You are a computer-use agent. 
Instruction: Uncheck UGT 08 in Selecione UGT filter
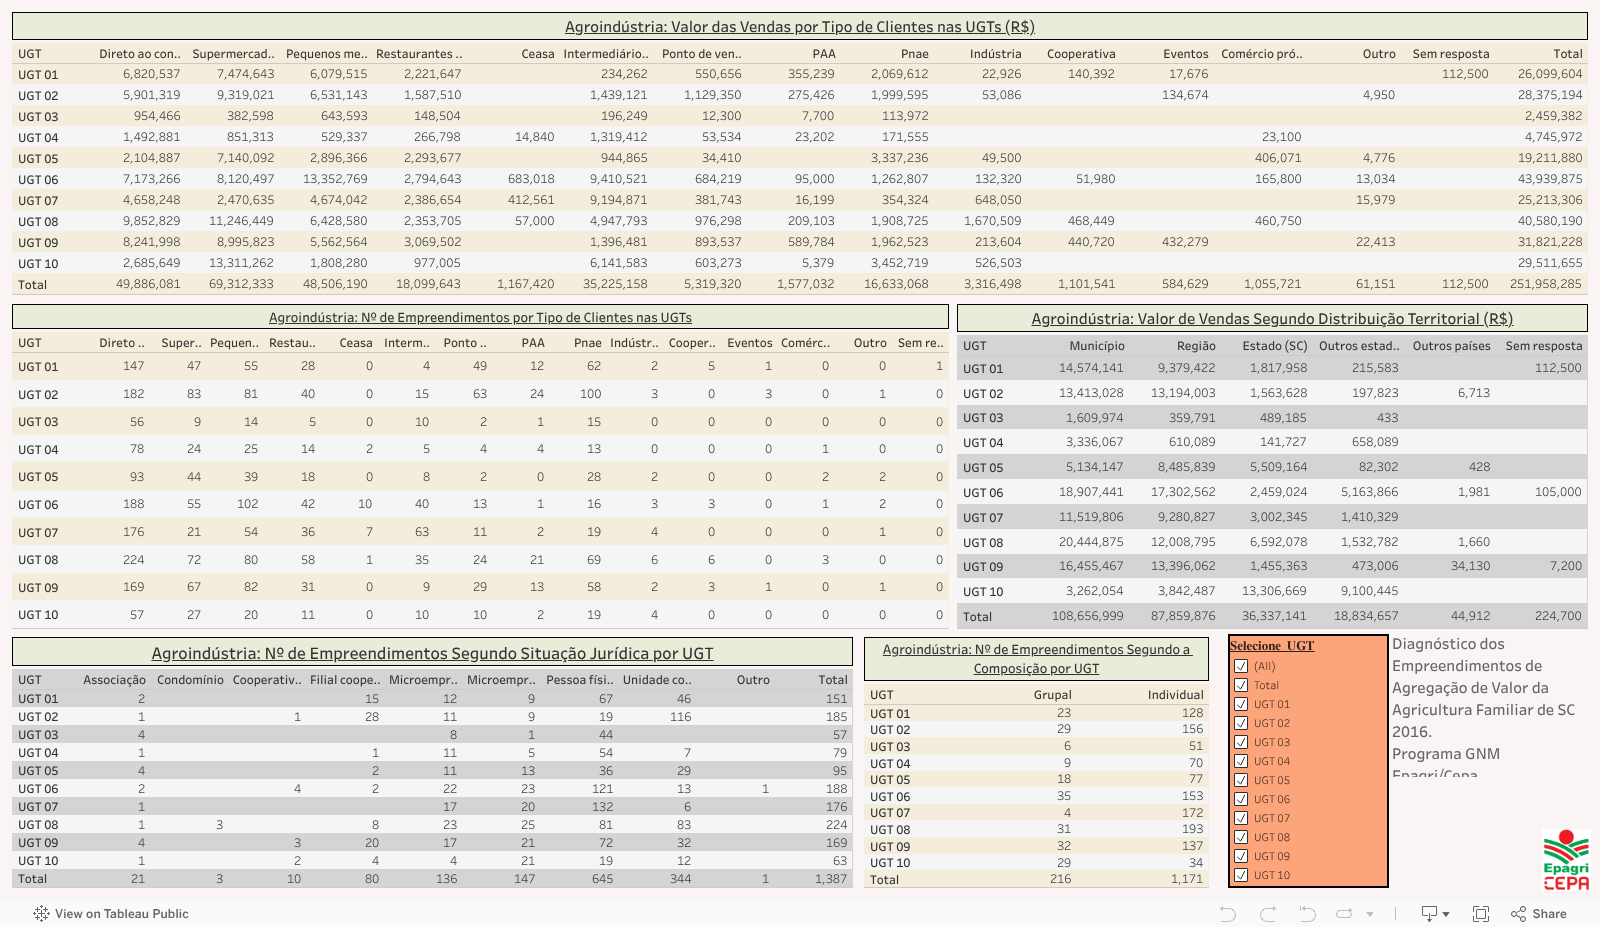(1241, 837)
